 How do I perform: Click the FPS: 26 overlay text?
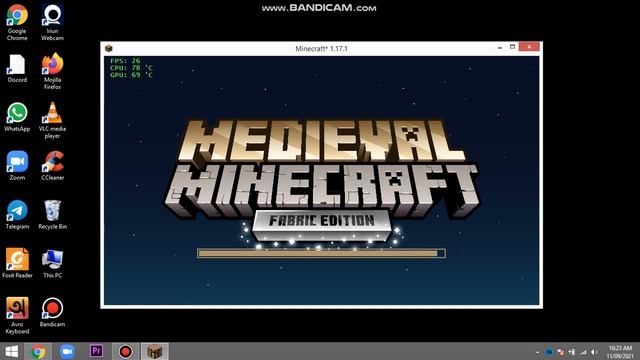[x=125, y=61]
